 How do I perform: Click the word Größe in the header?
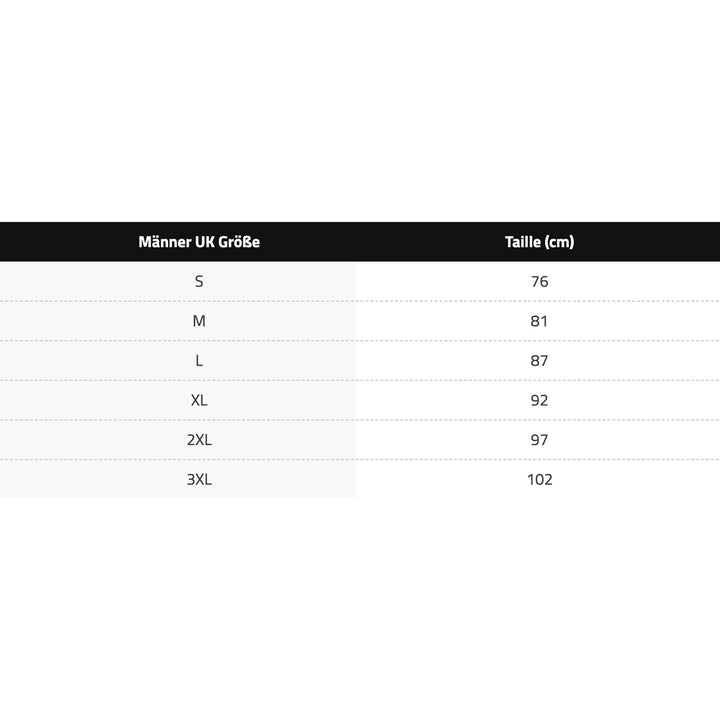[x=238, y=242]
